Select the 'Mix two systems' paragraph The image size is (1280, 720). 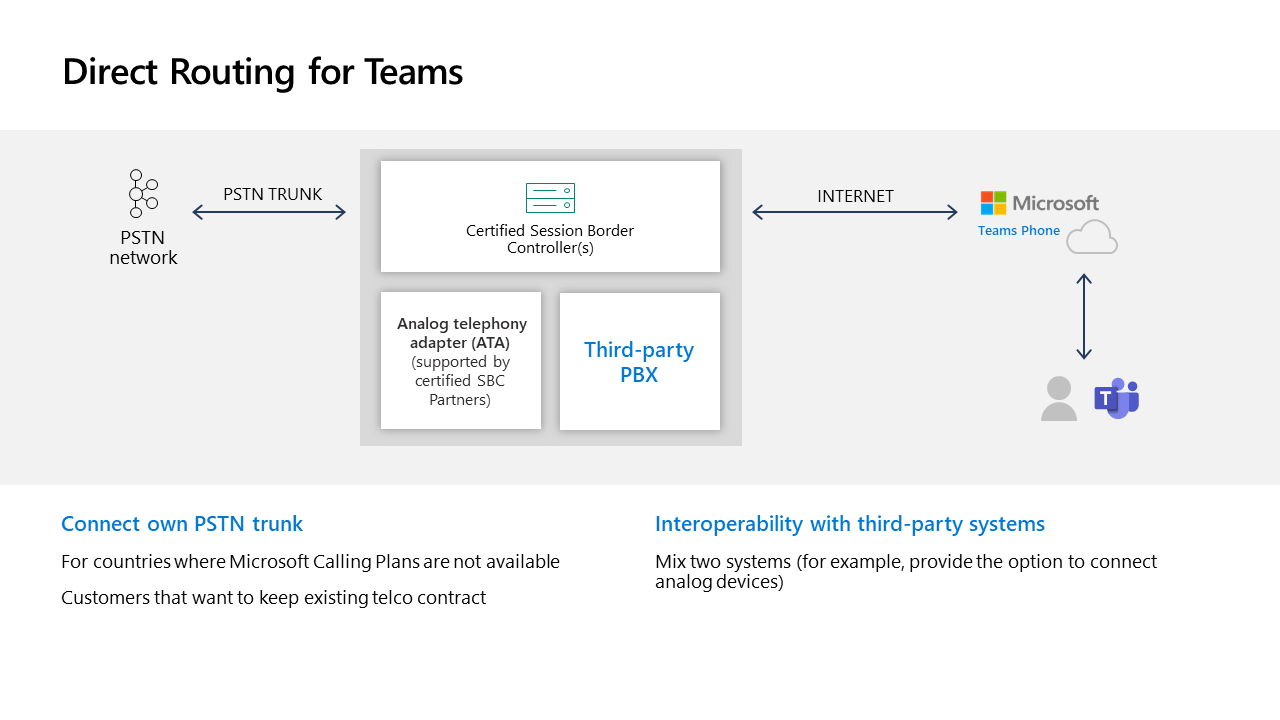coord(906,571)
